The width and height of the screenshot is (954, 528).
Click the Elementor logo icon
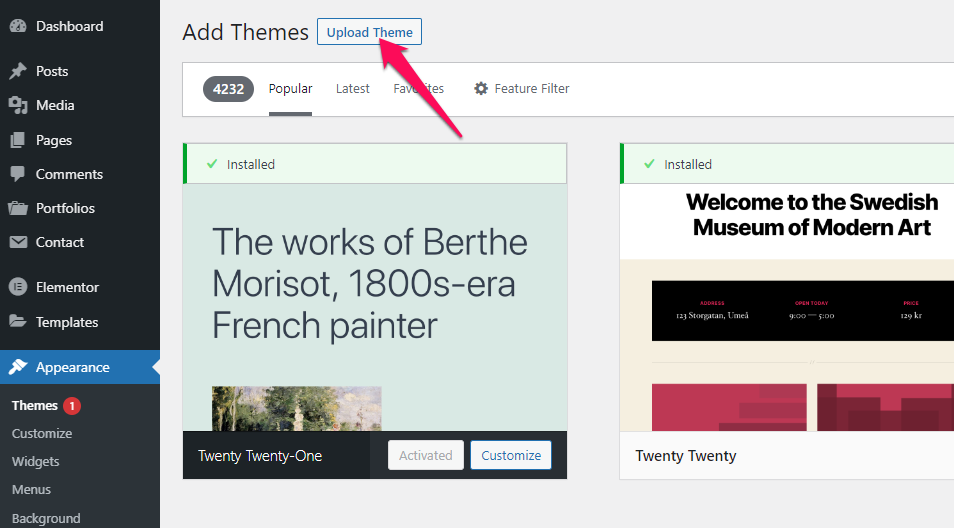point(18,287)
